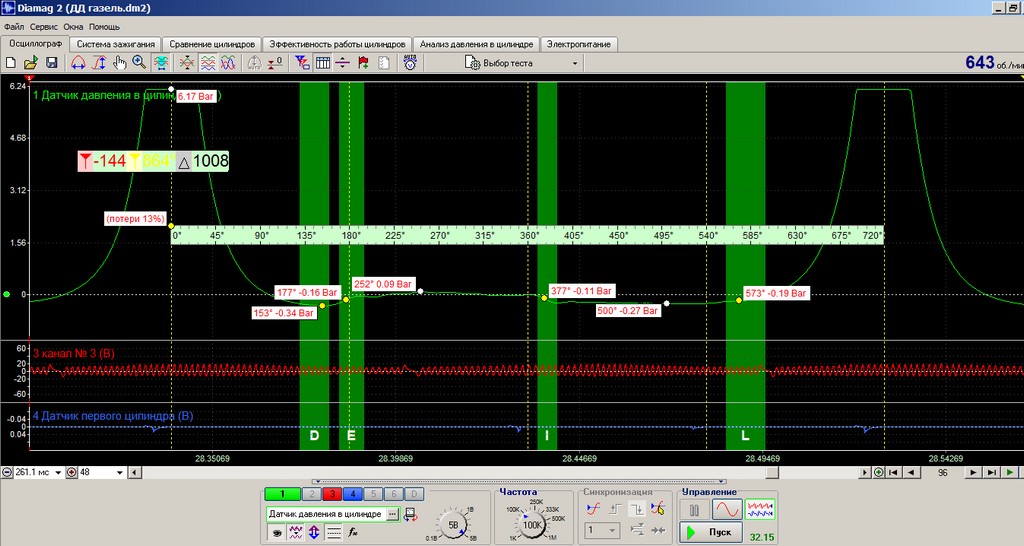
Task: Open Эффективность работы цилиндров tab
Action: click(x=337, y=44)
